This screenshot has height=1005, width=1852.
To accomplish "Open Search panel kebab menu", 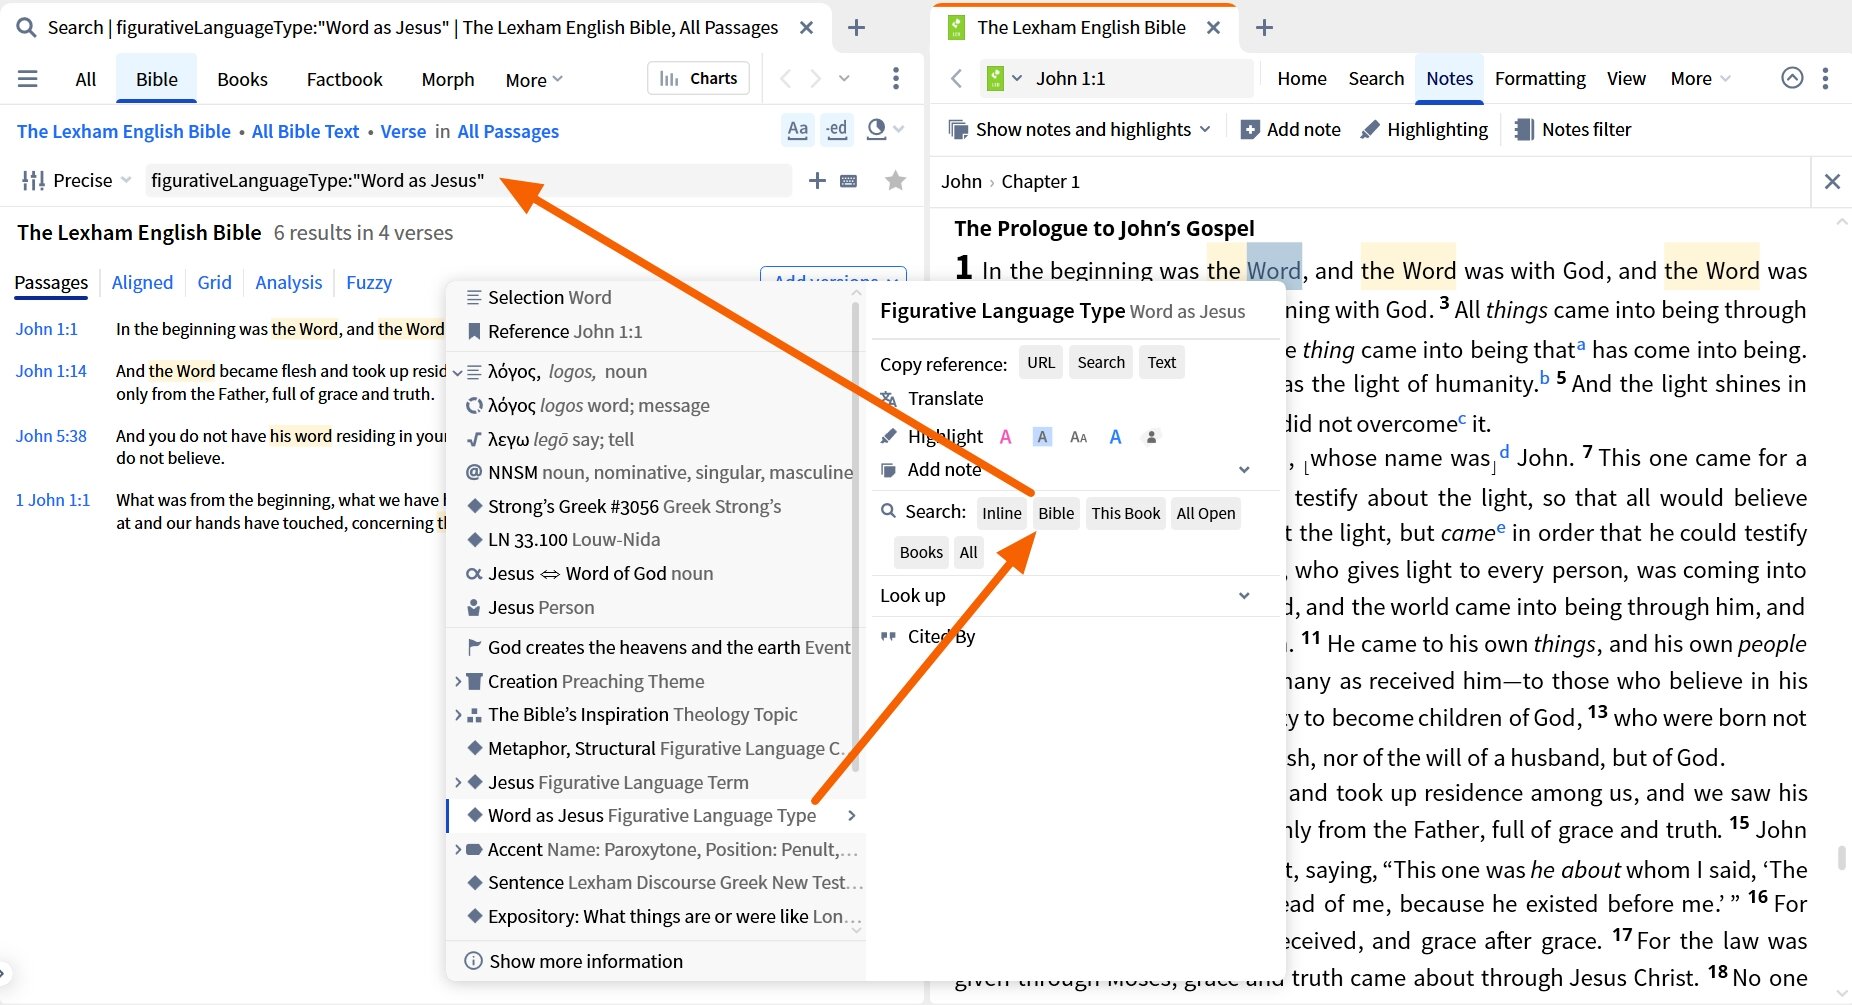I will (895, 78).
